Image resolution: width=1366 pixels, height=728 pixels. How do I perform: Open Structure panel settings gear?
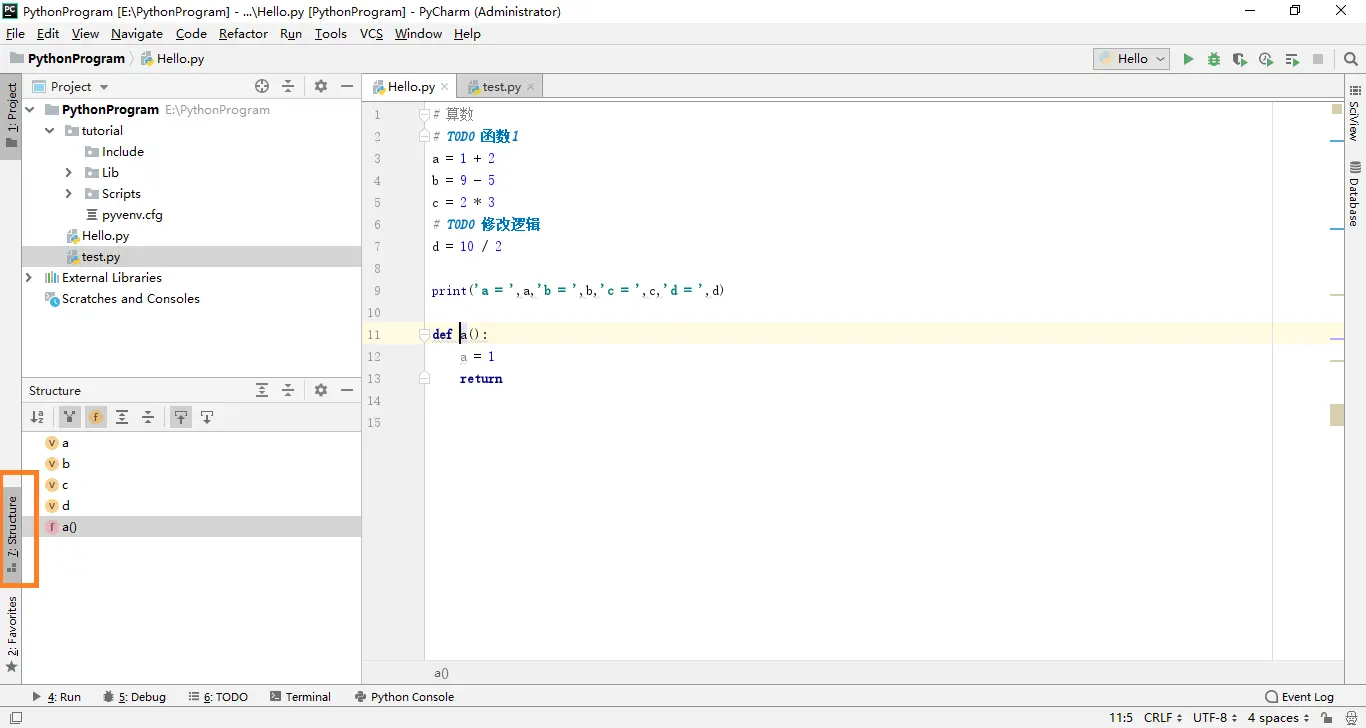[321, 390]
